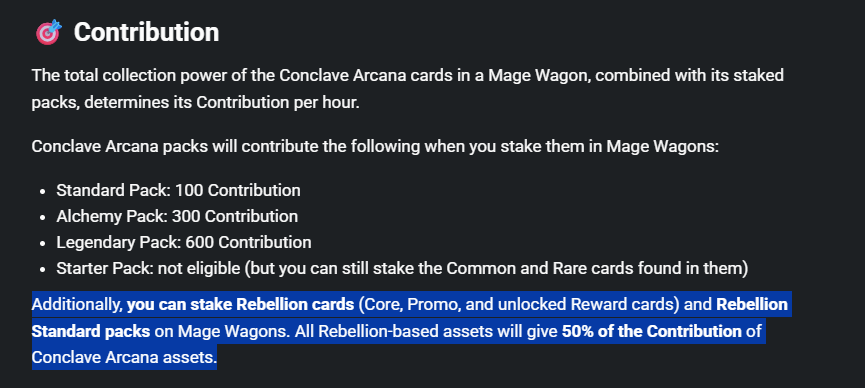
Task: Click the Starter Pack: not eligible item
Action: [x=402, y=269]
